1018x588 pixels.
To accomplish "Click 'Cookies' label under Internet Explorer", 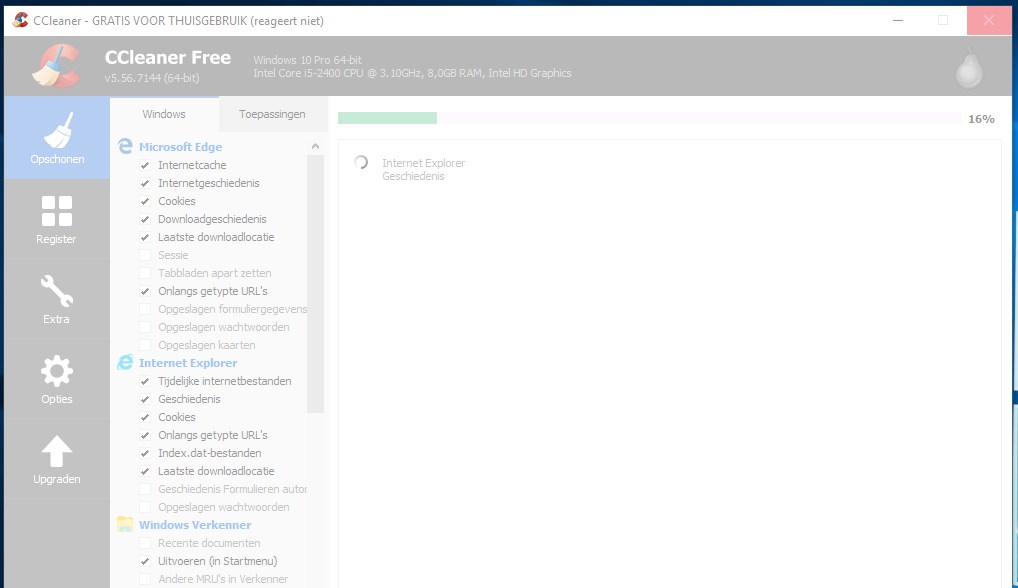I will tap(177, 417).
